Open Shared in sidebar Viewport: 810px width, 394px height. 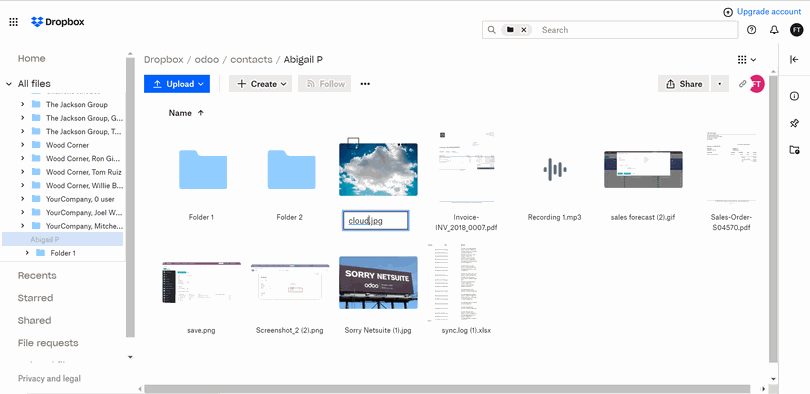coord(35,320)
